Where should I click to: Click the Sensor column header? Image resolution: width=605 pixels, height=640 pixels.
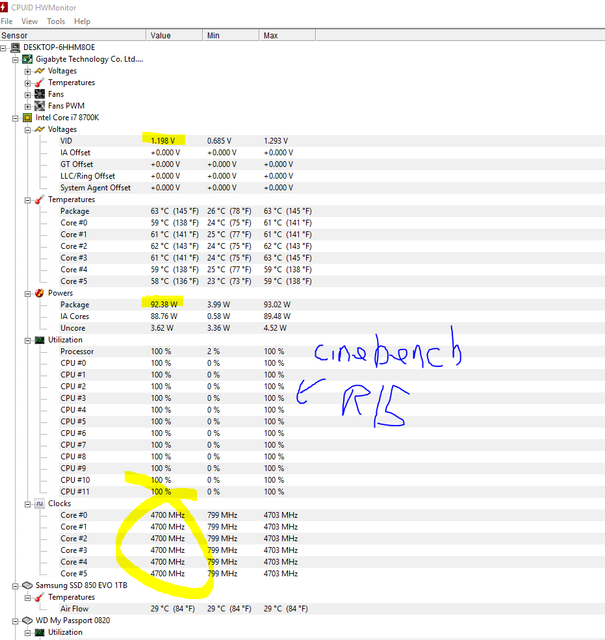click(73, 36)
